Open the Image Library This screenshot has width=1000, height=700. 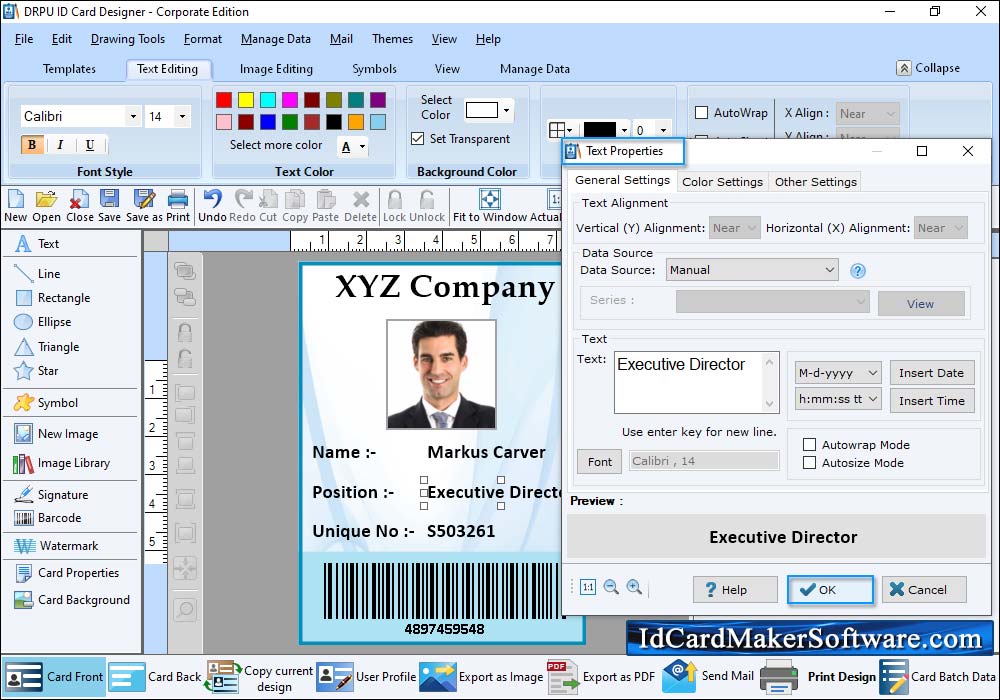(x=62, y=463)
